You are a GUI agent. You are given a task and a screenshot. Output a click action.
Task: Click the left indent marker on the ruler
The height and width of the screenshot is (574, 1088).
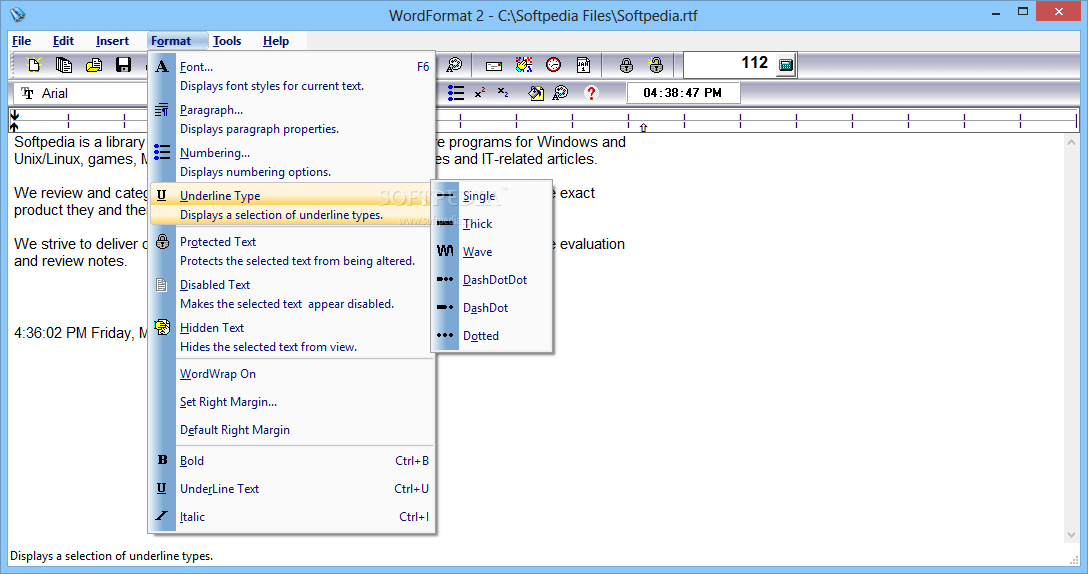click(14, 121)
